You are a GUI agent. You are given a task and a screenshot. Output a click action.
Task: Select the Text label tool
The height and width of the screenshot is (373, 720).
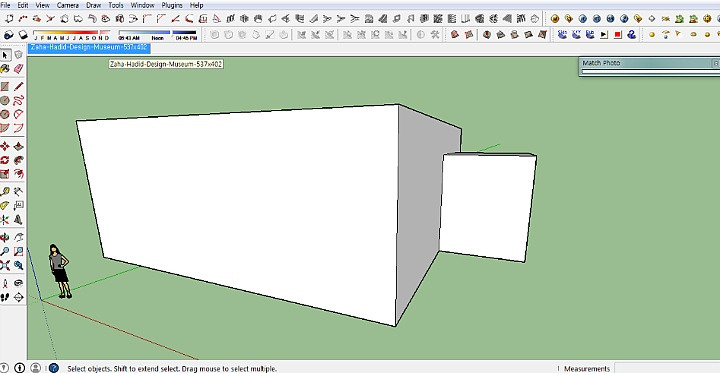click(x=18, y=205)
